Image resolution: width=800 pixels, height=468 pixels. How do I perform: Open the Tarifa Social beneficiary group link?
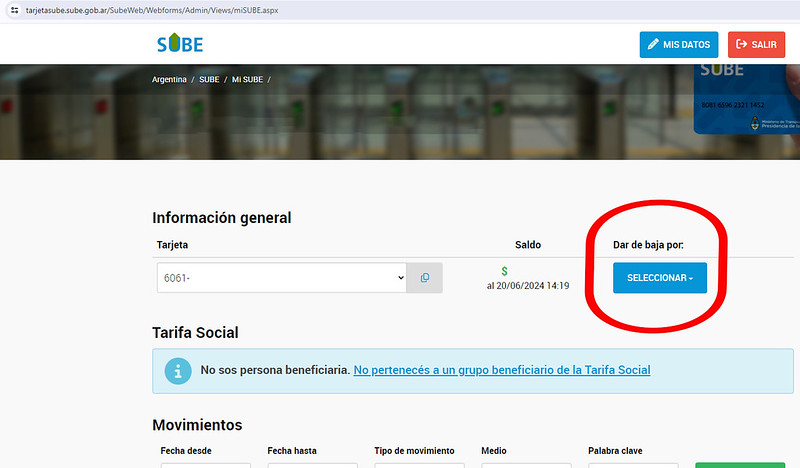[x=501, y=370]
